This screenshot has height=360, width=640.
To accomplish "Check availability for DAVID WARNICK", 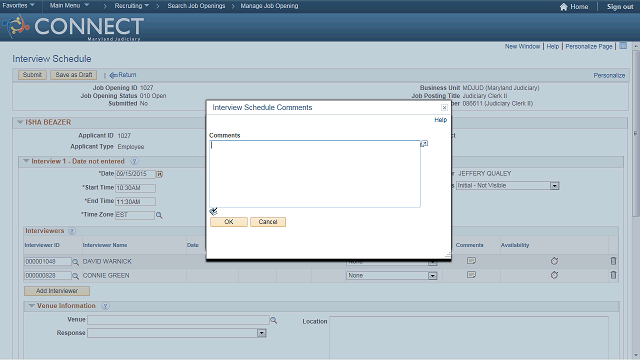I will pyautogui.click(x=554, y=261).
